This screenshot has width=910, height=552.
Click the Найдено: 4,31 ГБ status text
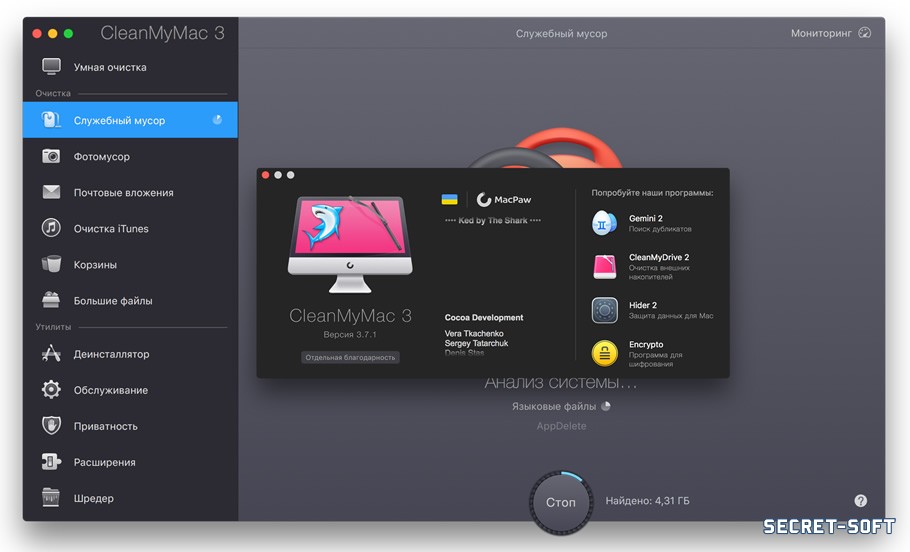coord(647,500)
